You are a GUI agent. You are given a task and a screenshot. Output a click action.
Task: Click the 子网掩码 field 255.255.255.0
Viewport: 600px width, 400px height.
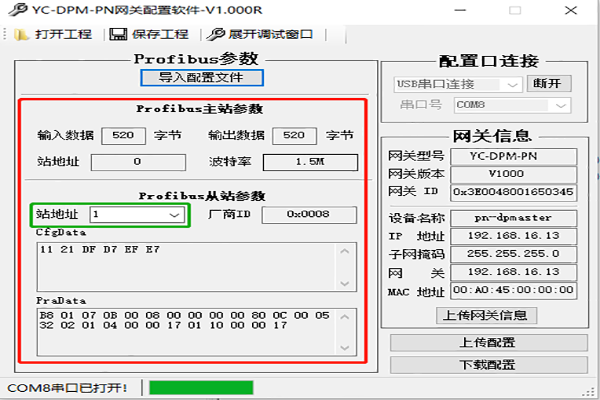coord(514,254)
